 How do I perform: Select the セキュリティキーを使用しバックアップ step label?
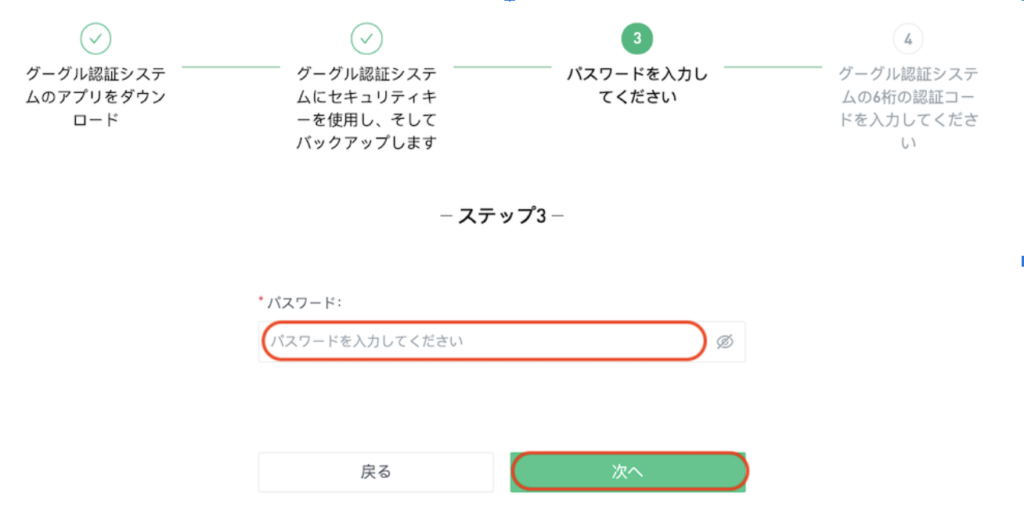click(x=366, y=108)
